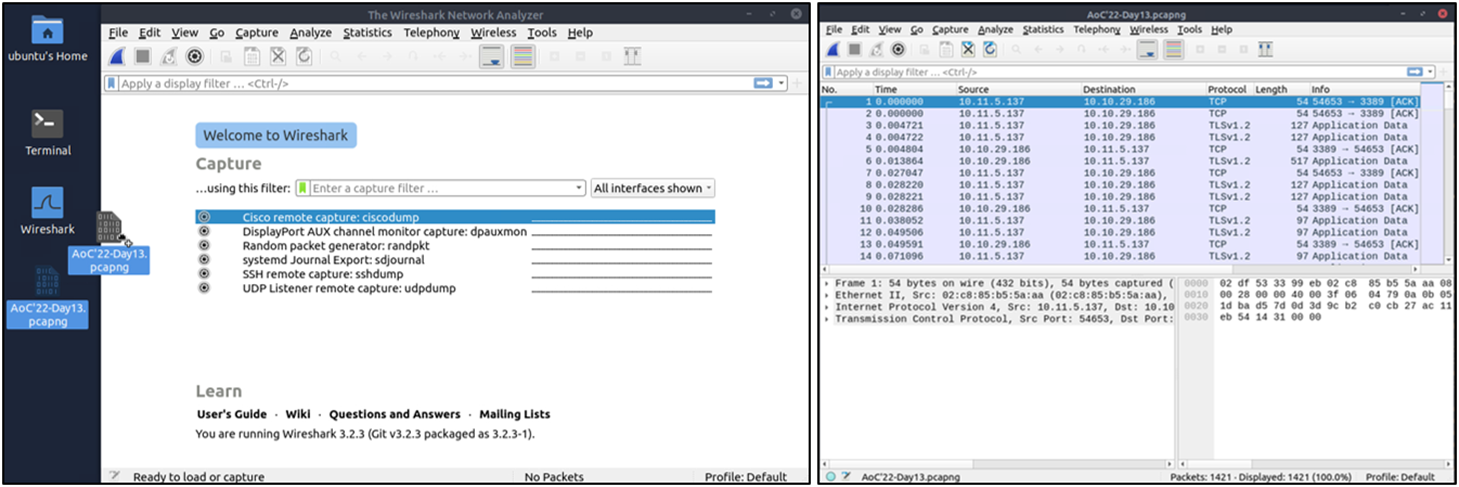Toggle auto-scroll during live capture in the pcapng window
The image size is (1459, 487).
1149,49
